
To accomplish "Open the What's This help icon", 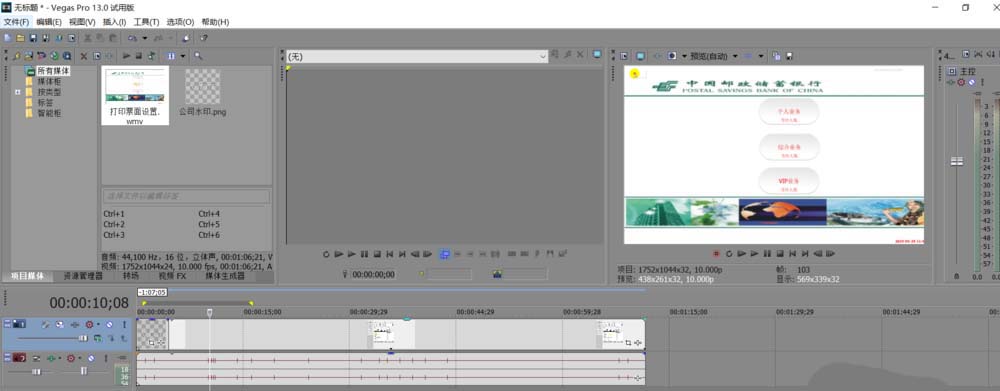I will [204, 38].
